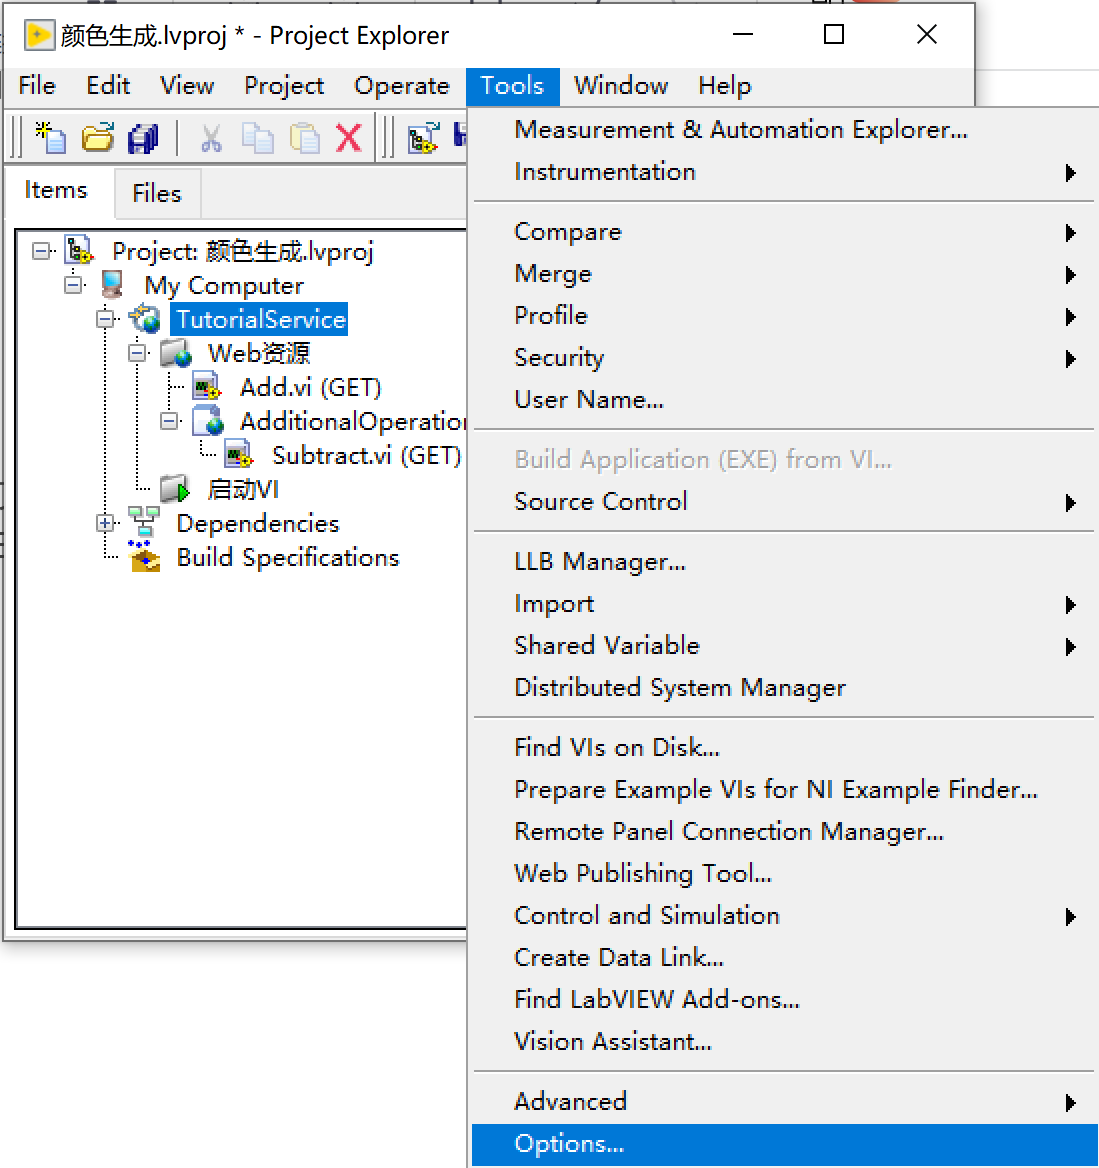Open an existing file via the folder toolbar icon
Viewport: 1099px width, 1168px height.
click(x=96, y=138)
